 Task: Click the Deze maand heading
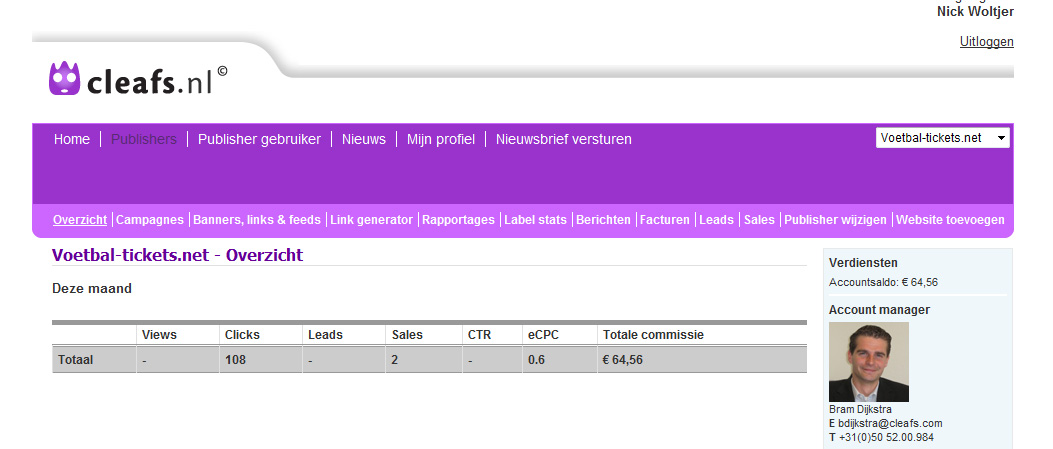coord(92,289)
